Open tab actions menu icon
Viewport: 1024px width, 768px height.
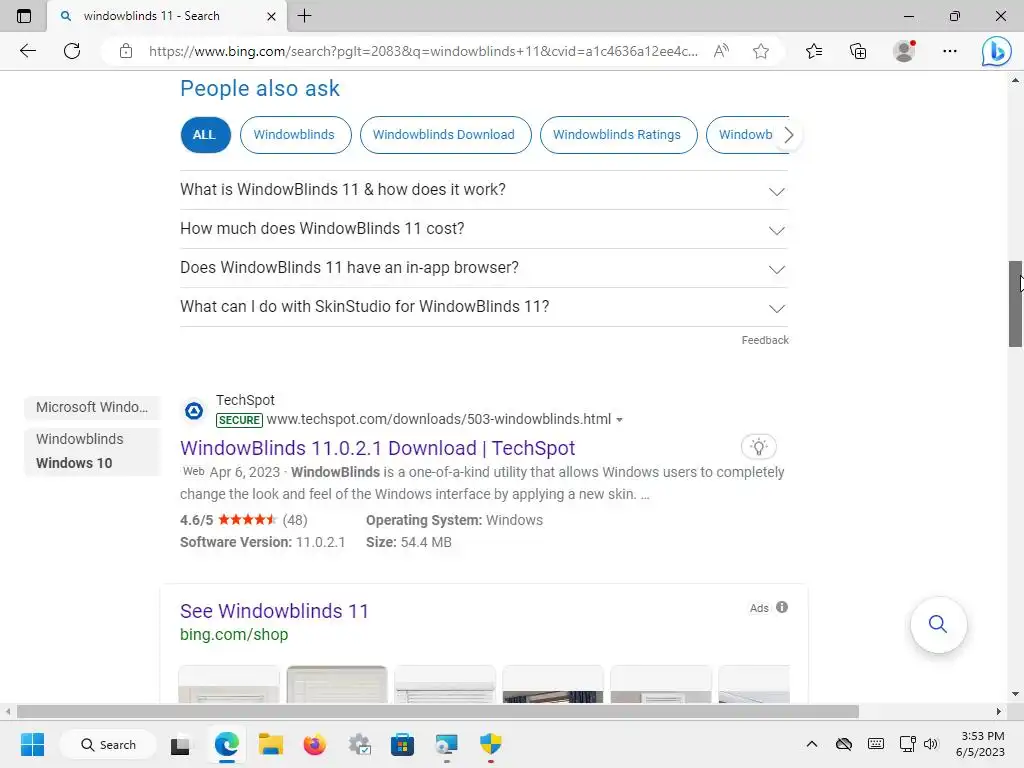point(24,16)
